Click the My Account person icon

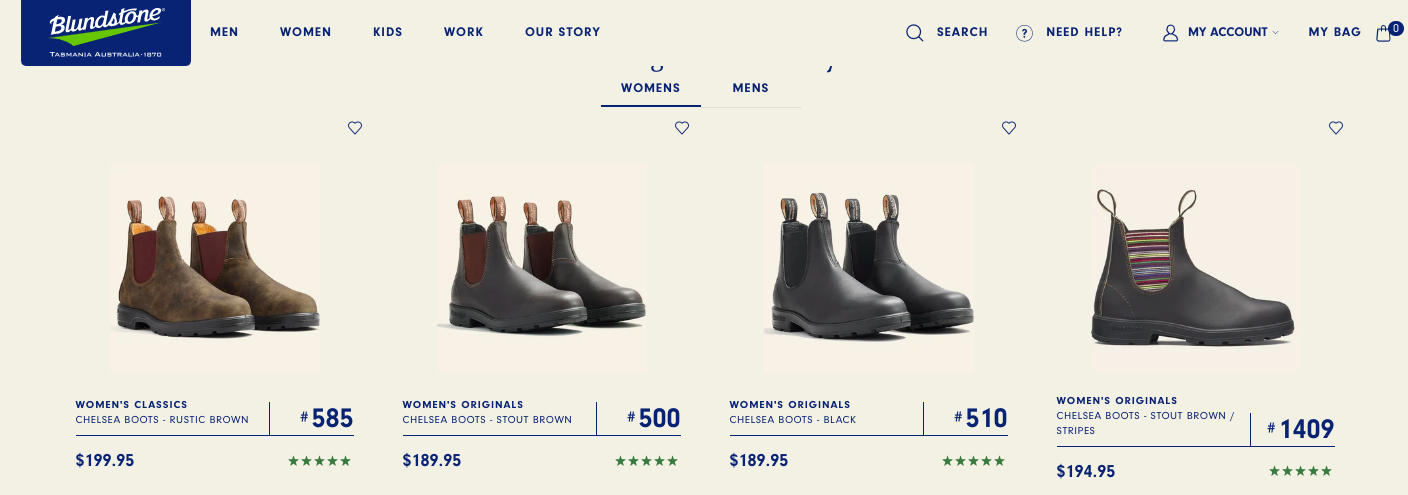pos(1170,33)
